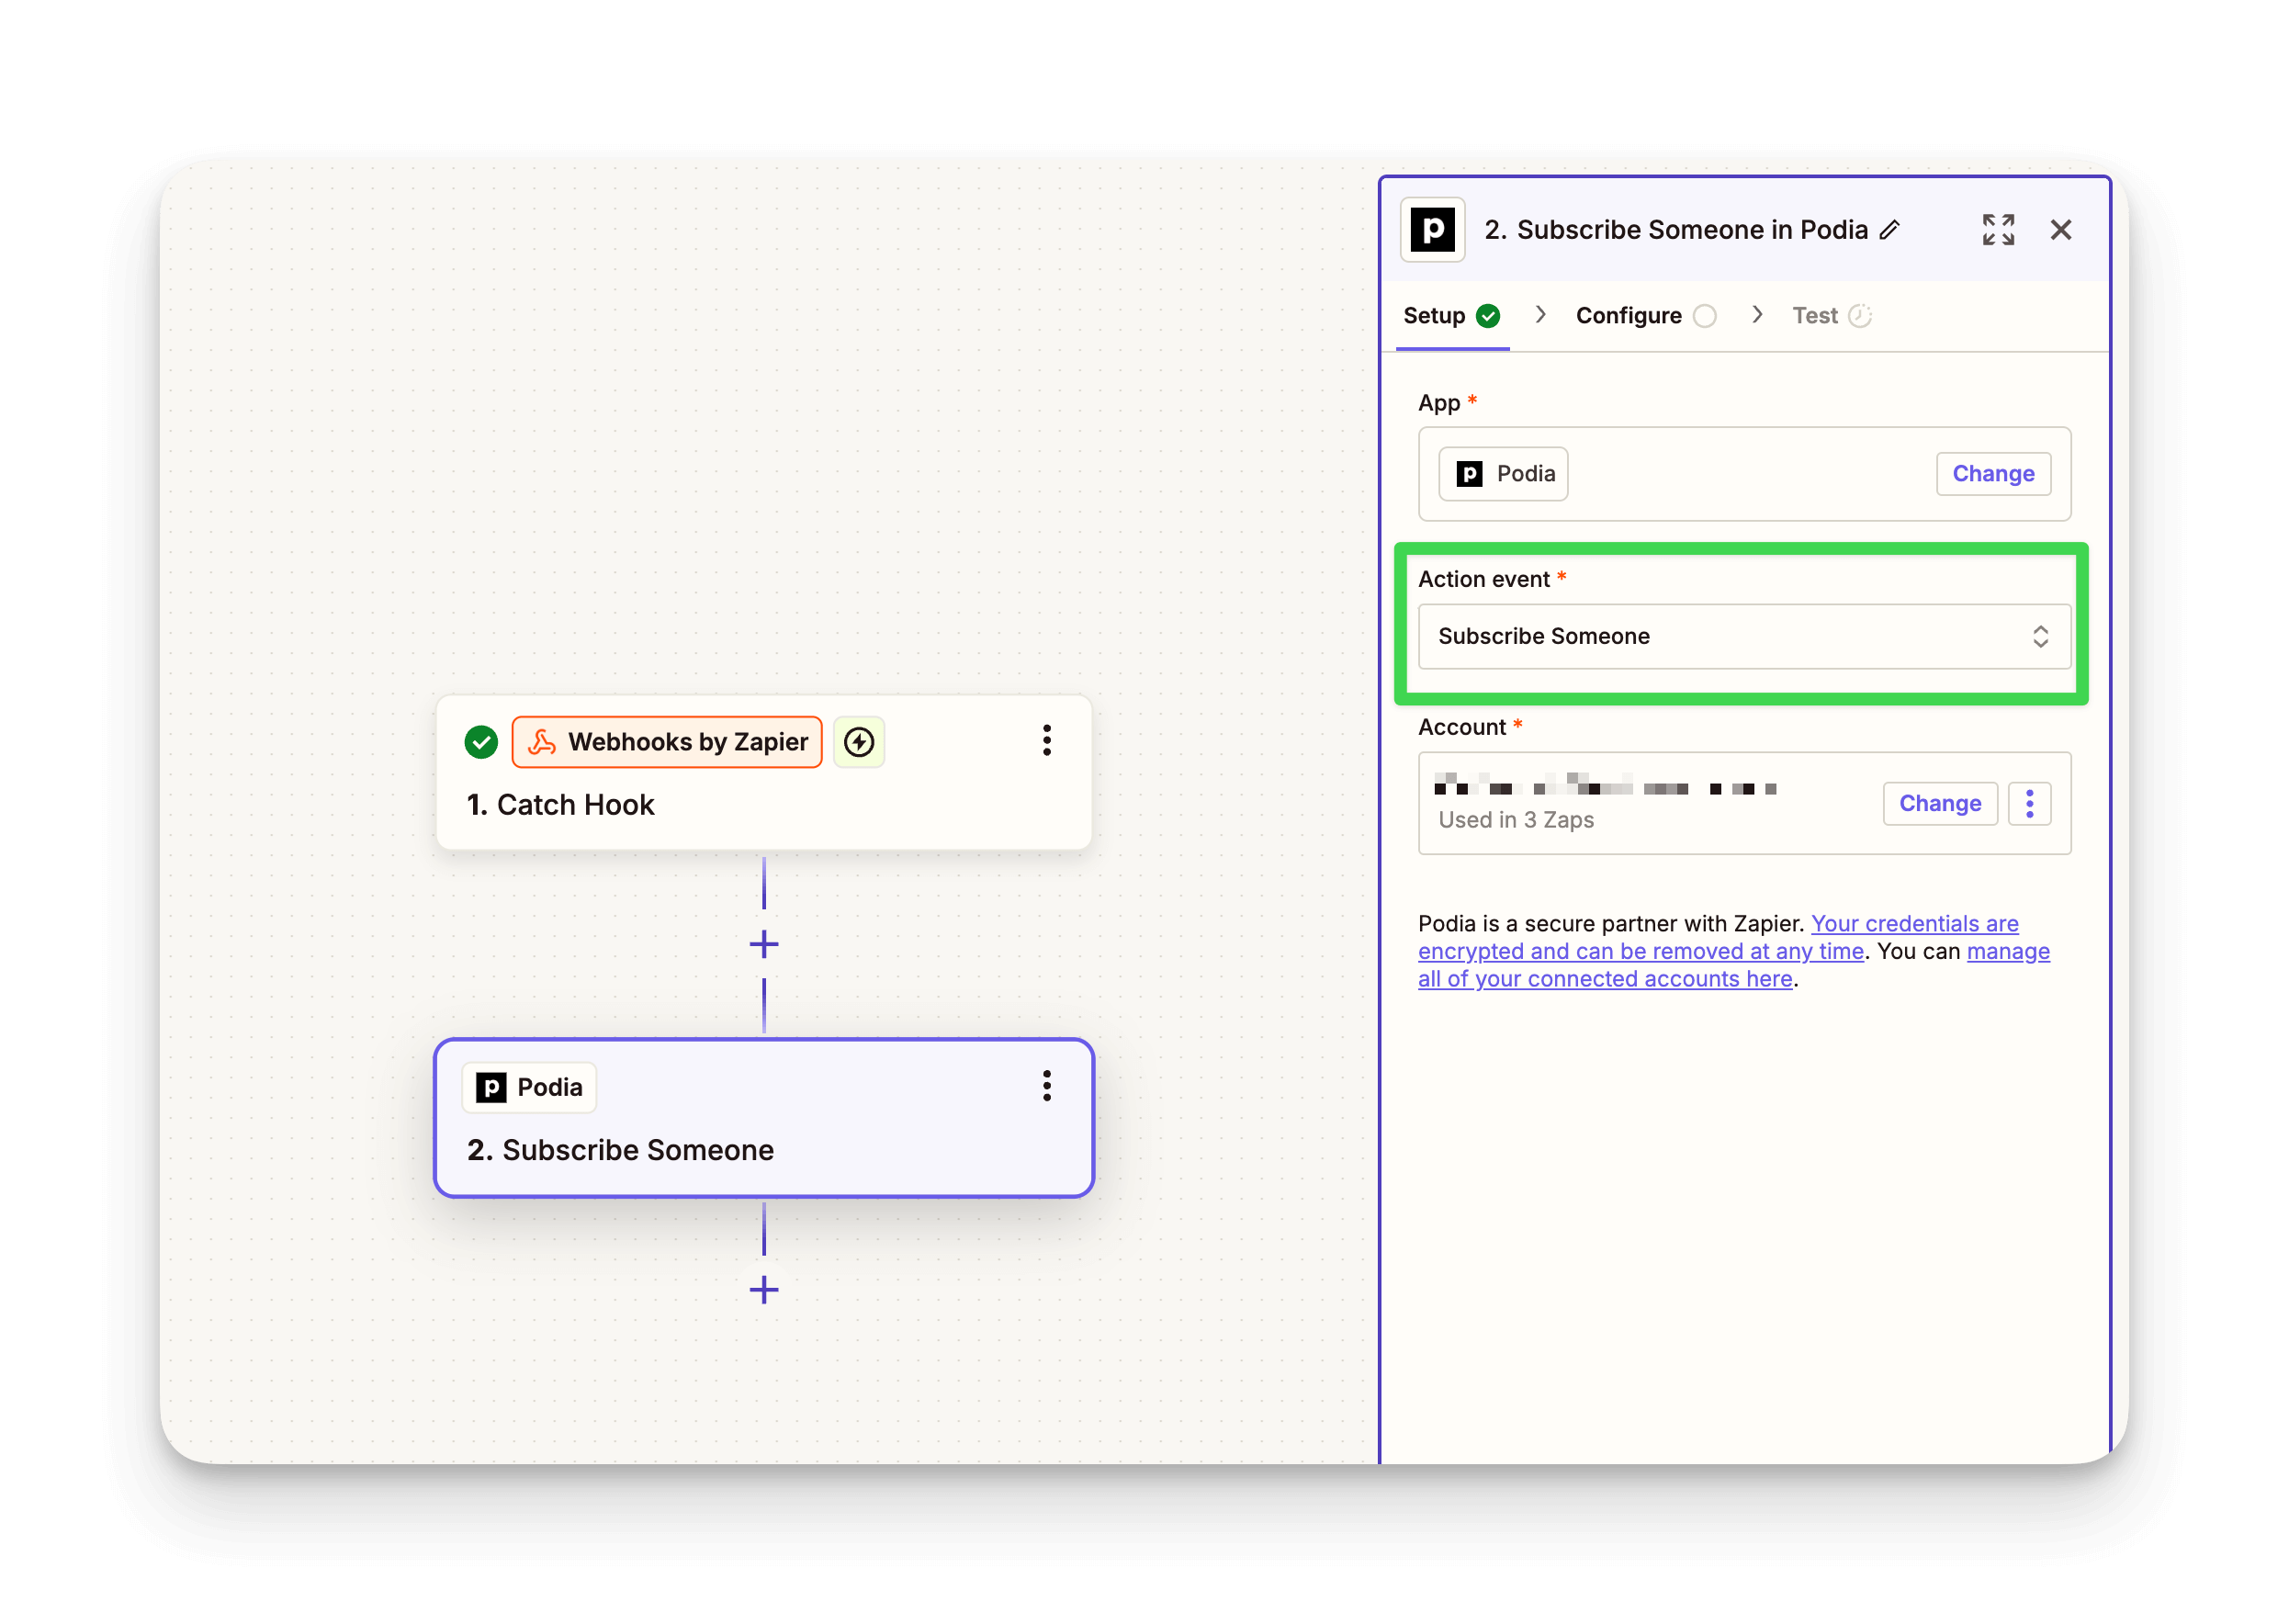This screenshot has height=1624, width=2289.
Task: Open Podia step three-dot menu
Action: click(x=1046, y=1086)
